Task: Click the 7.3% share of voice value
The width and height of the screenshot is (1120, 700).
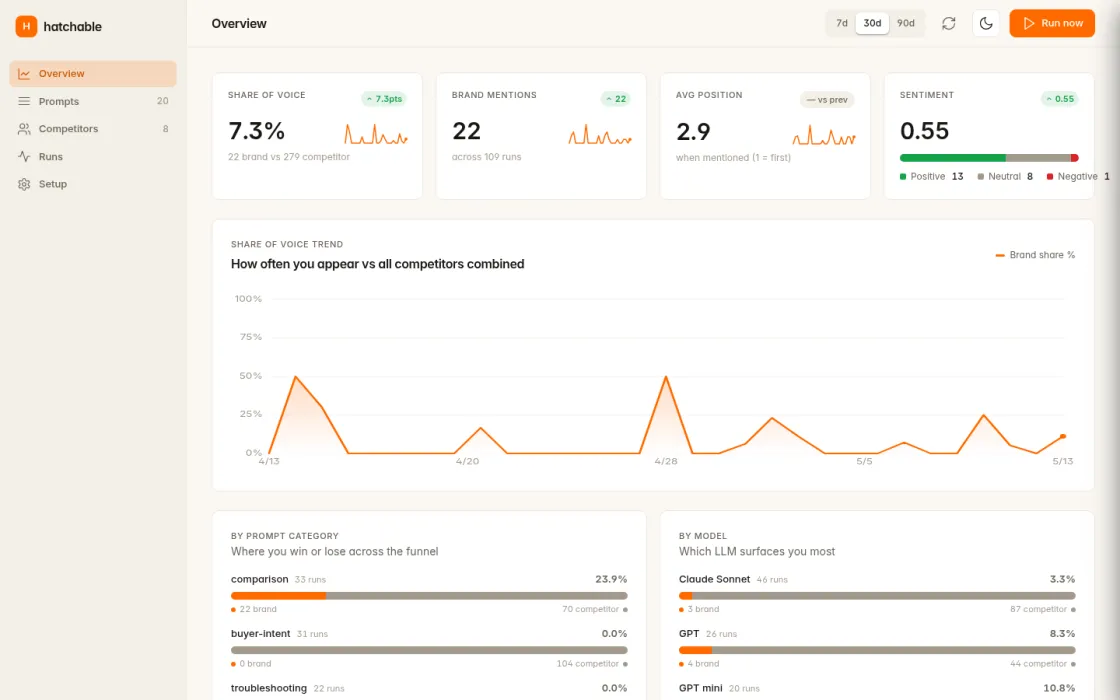Action: tap(256, 131)
